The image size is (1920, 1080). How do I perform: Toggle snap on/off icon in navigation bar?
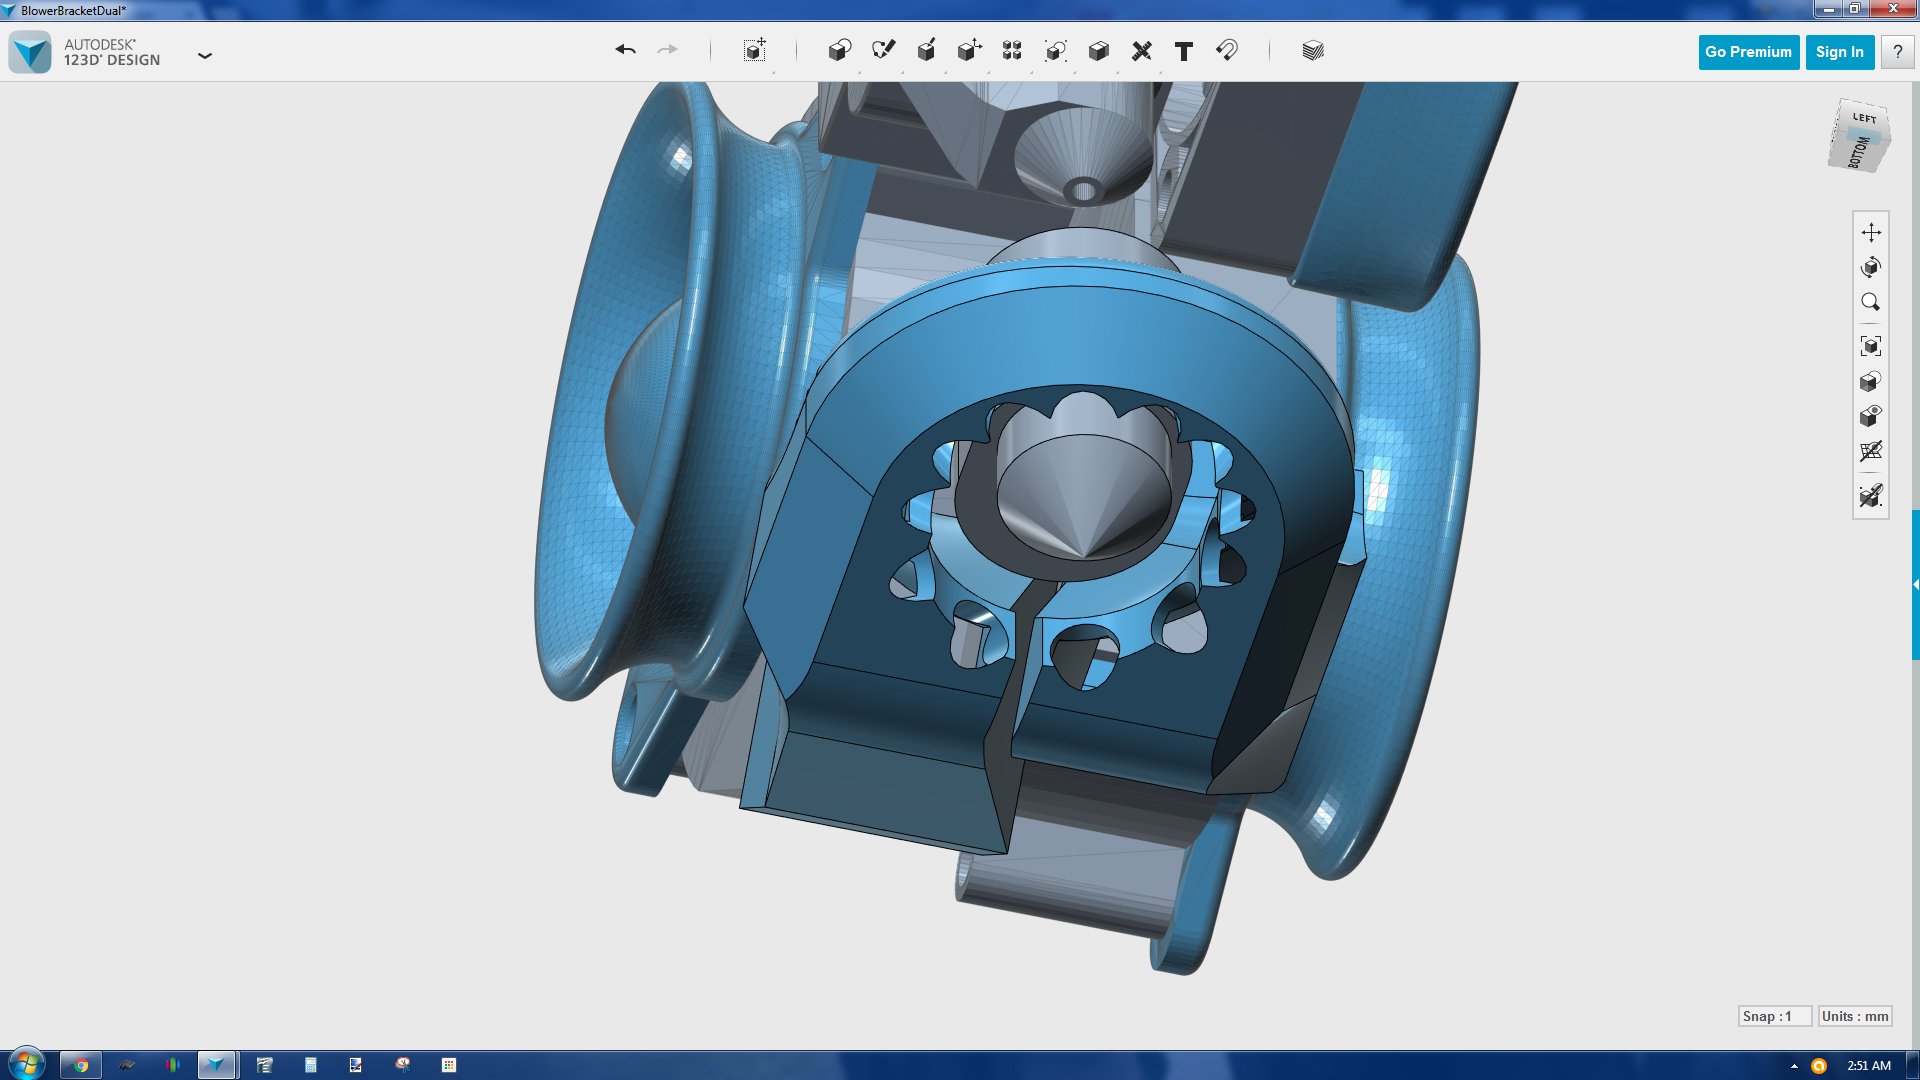point(1871,496)
